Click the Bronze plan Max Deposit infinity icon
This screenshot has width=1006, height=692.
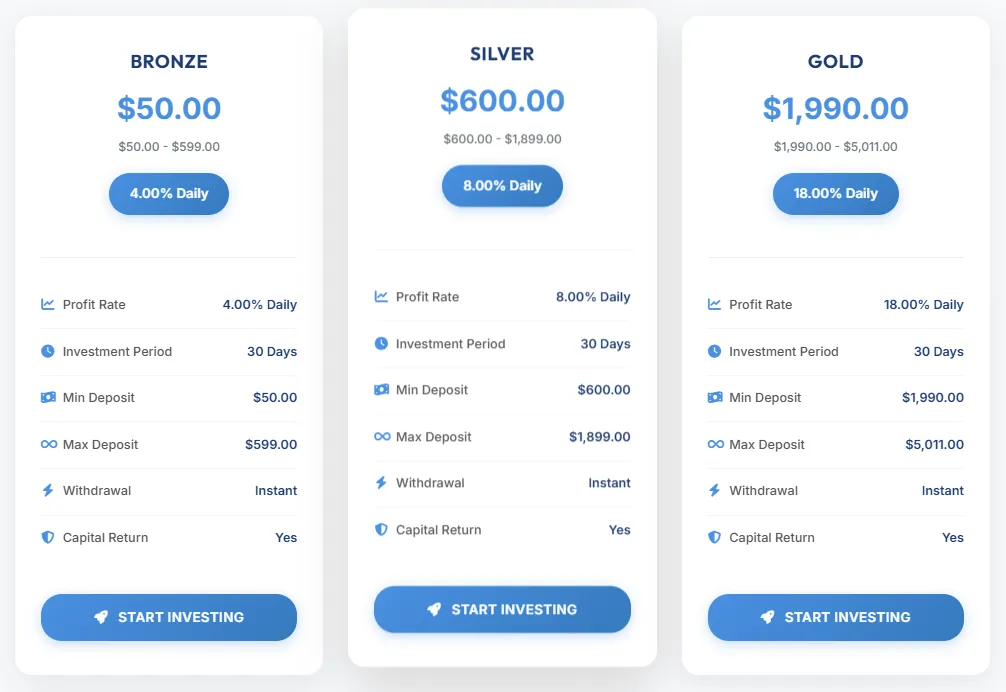[48, 444]
